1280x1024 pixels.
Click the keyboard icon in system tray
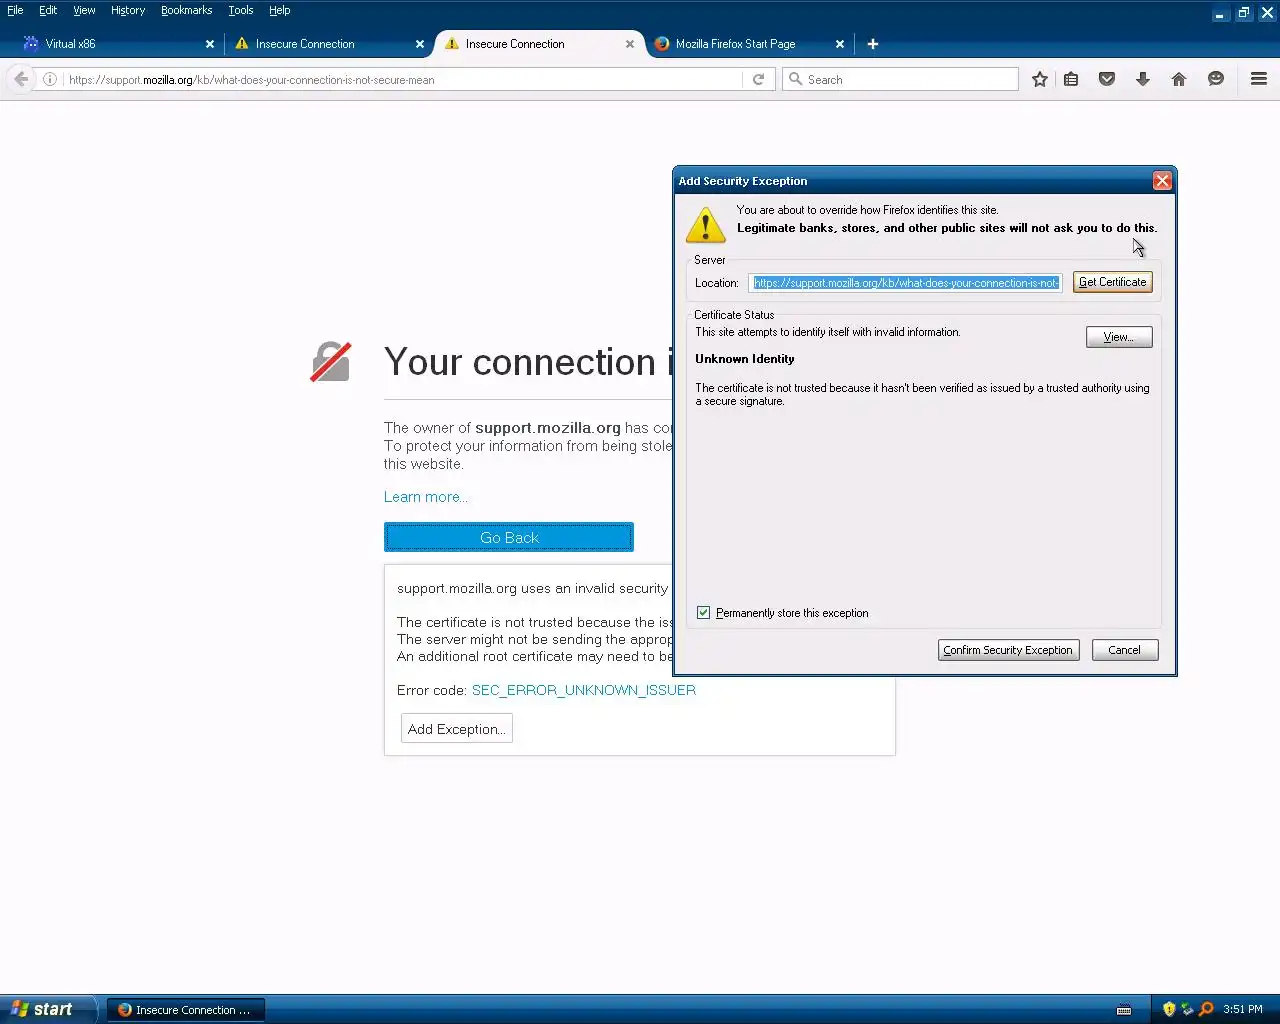(x=1124, y=1009)
